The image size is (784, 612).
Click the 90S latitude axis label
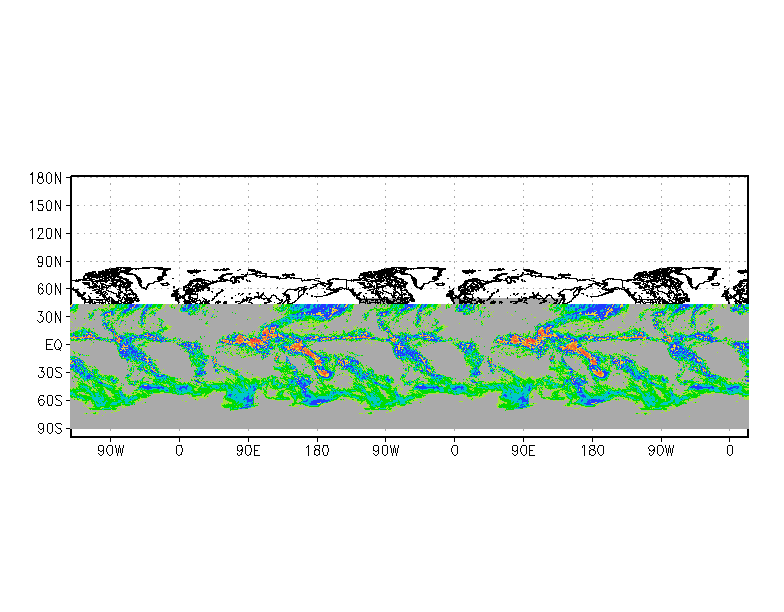pyautogui.click(x=49, y=429)
